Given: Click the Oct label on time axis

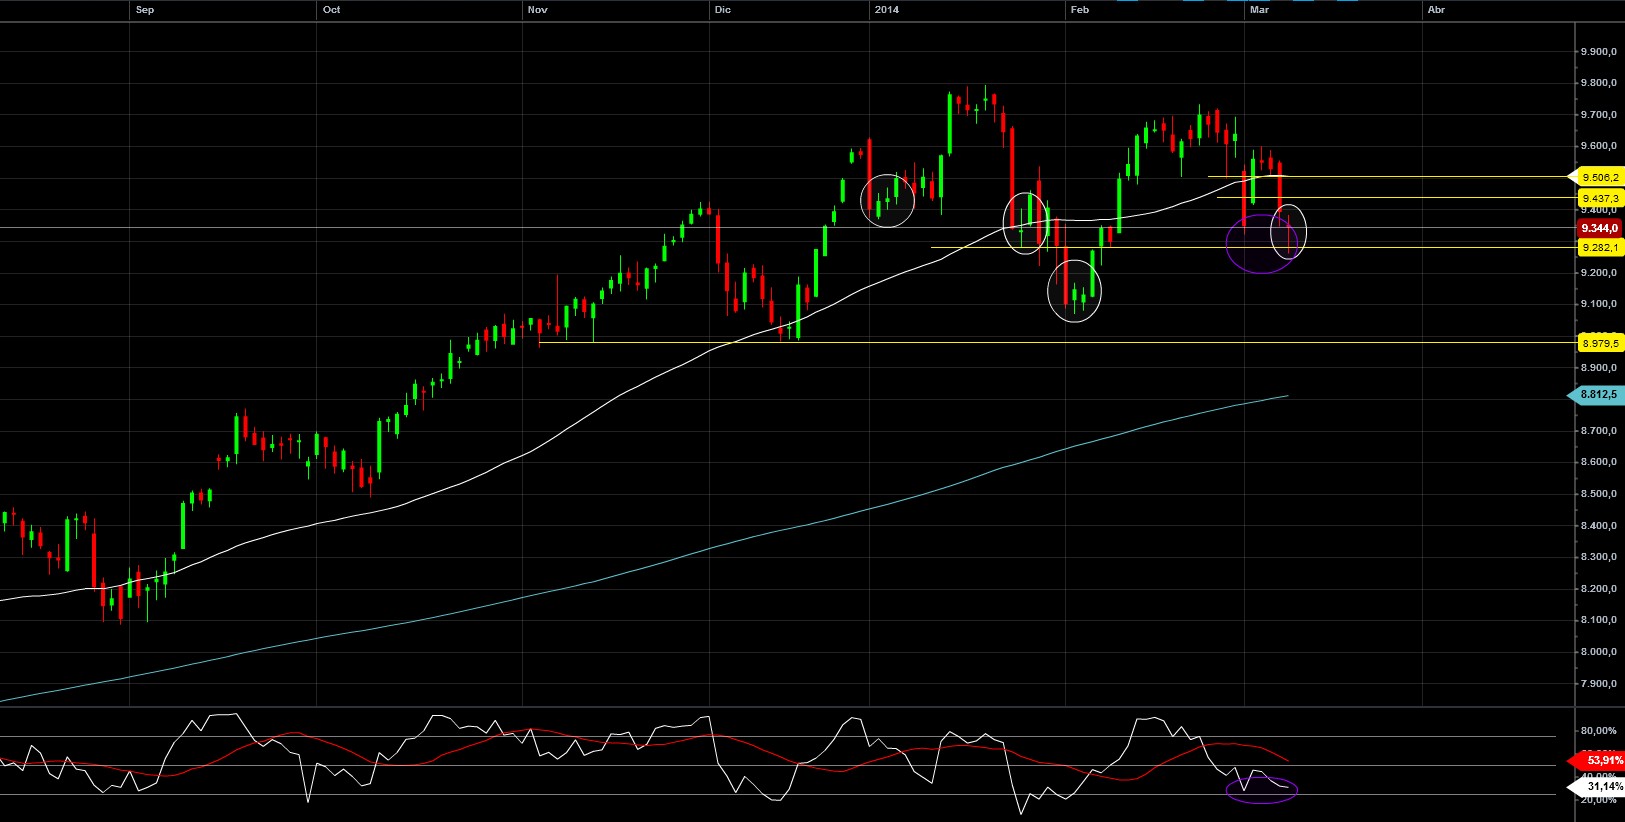Looking at the screenshot, I should (x=332, y=10).
